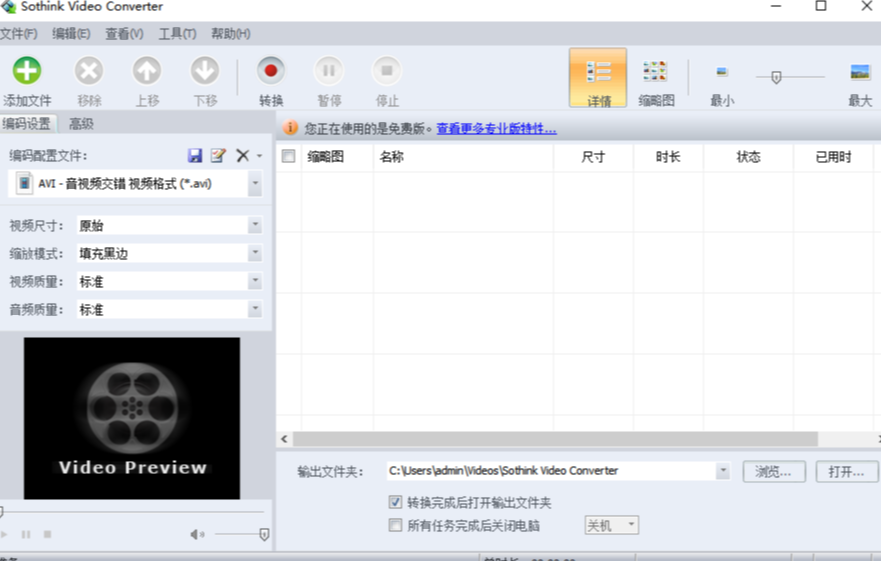
Task: Open the output folder path dropdown
Action: 723,470
